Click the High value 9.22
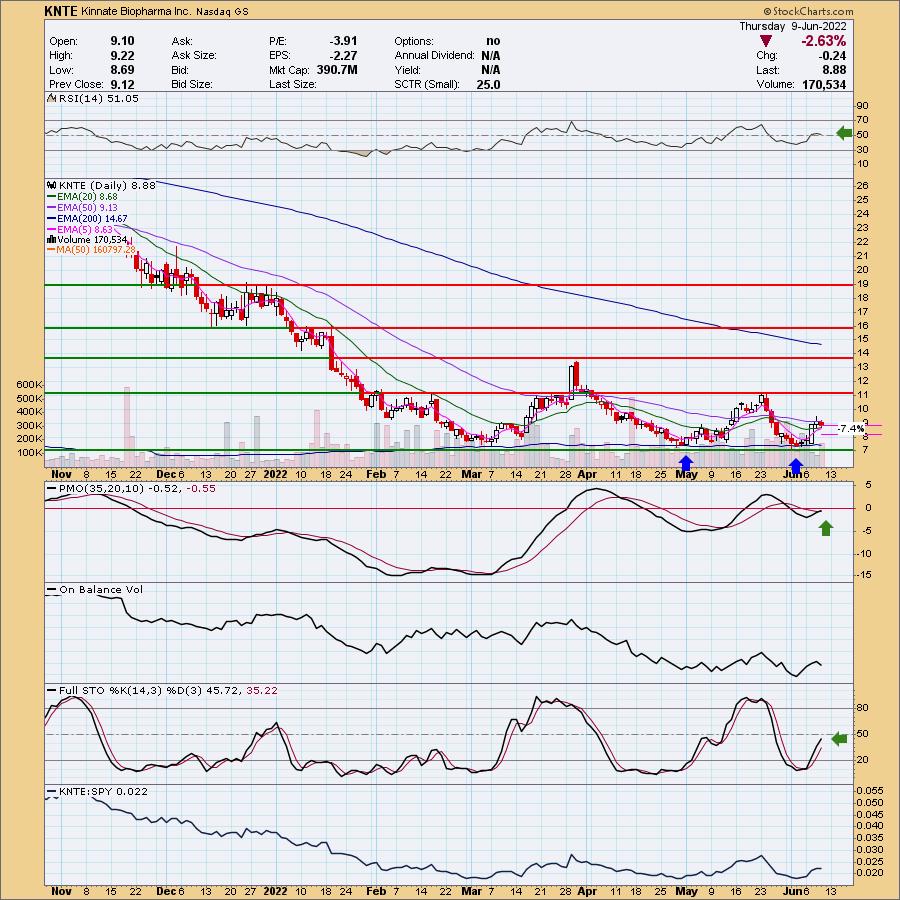Image resolution: width=900 pixels, height=900 pixels. coord(122,55)
